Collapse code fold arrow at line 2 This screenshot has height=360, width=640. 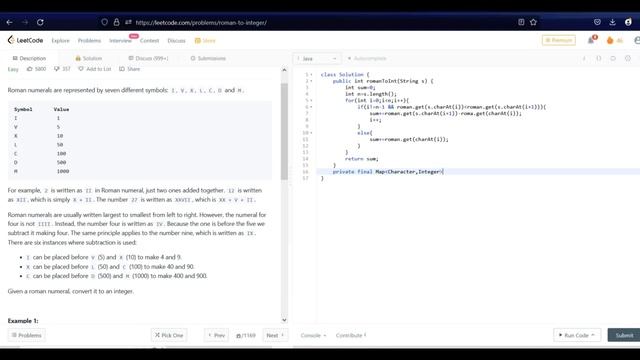(311, 81)
